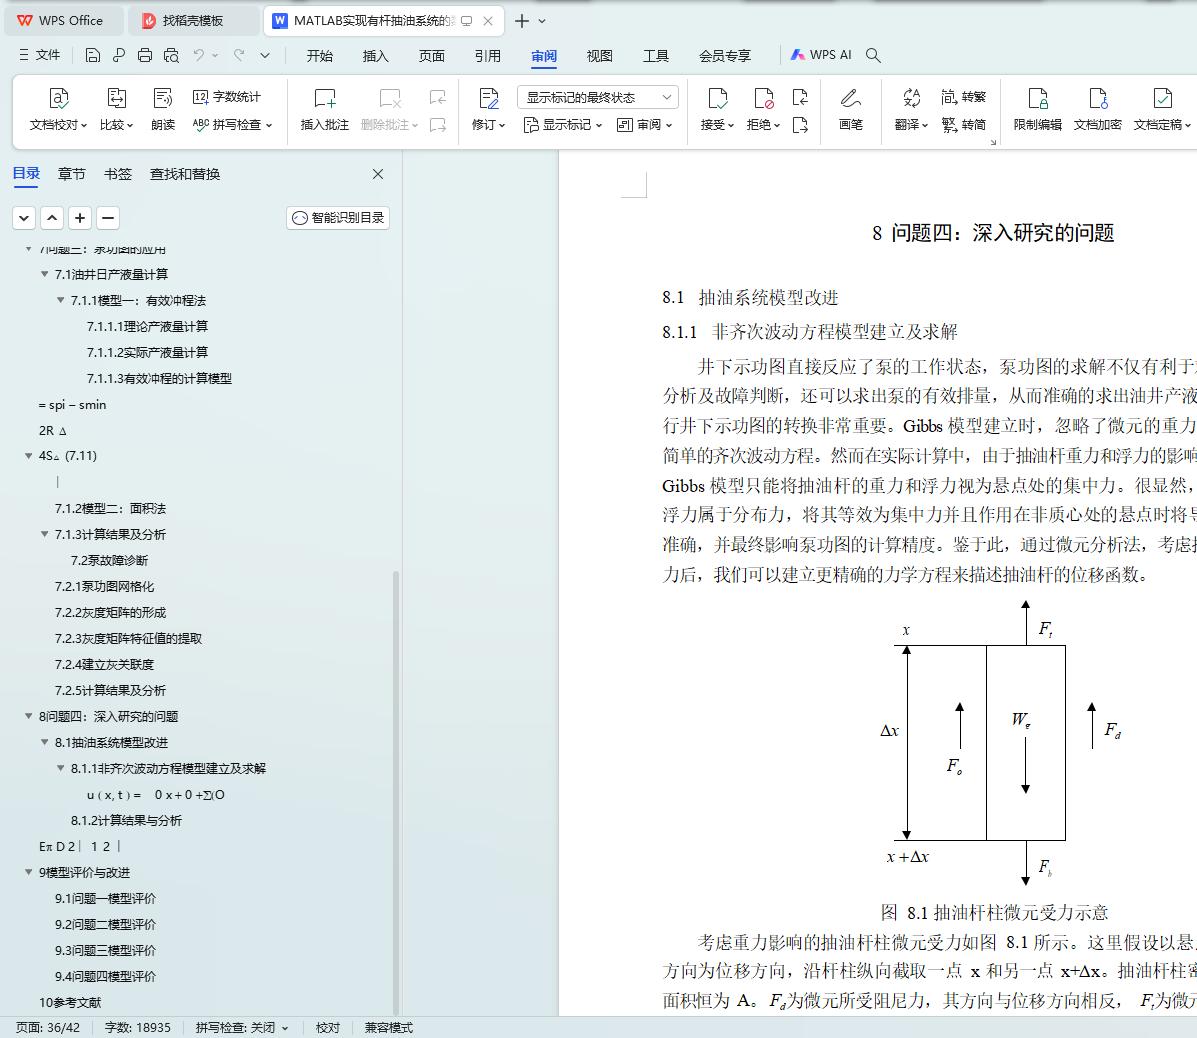The image size is (1197, 1038).
Task: Close the navigation pane
Action: pos(378,174)
